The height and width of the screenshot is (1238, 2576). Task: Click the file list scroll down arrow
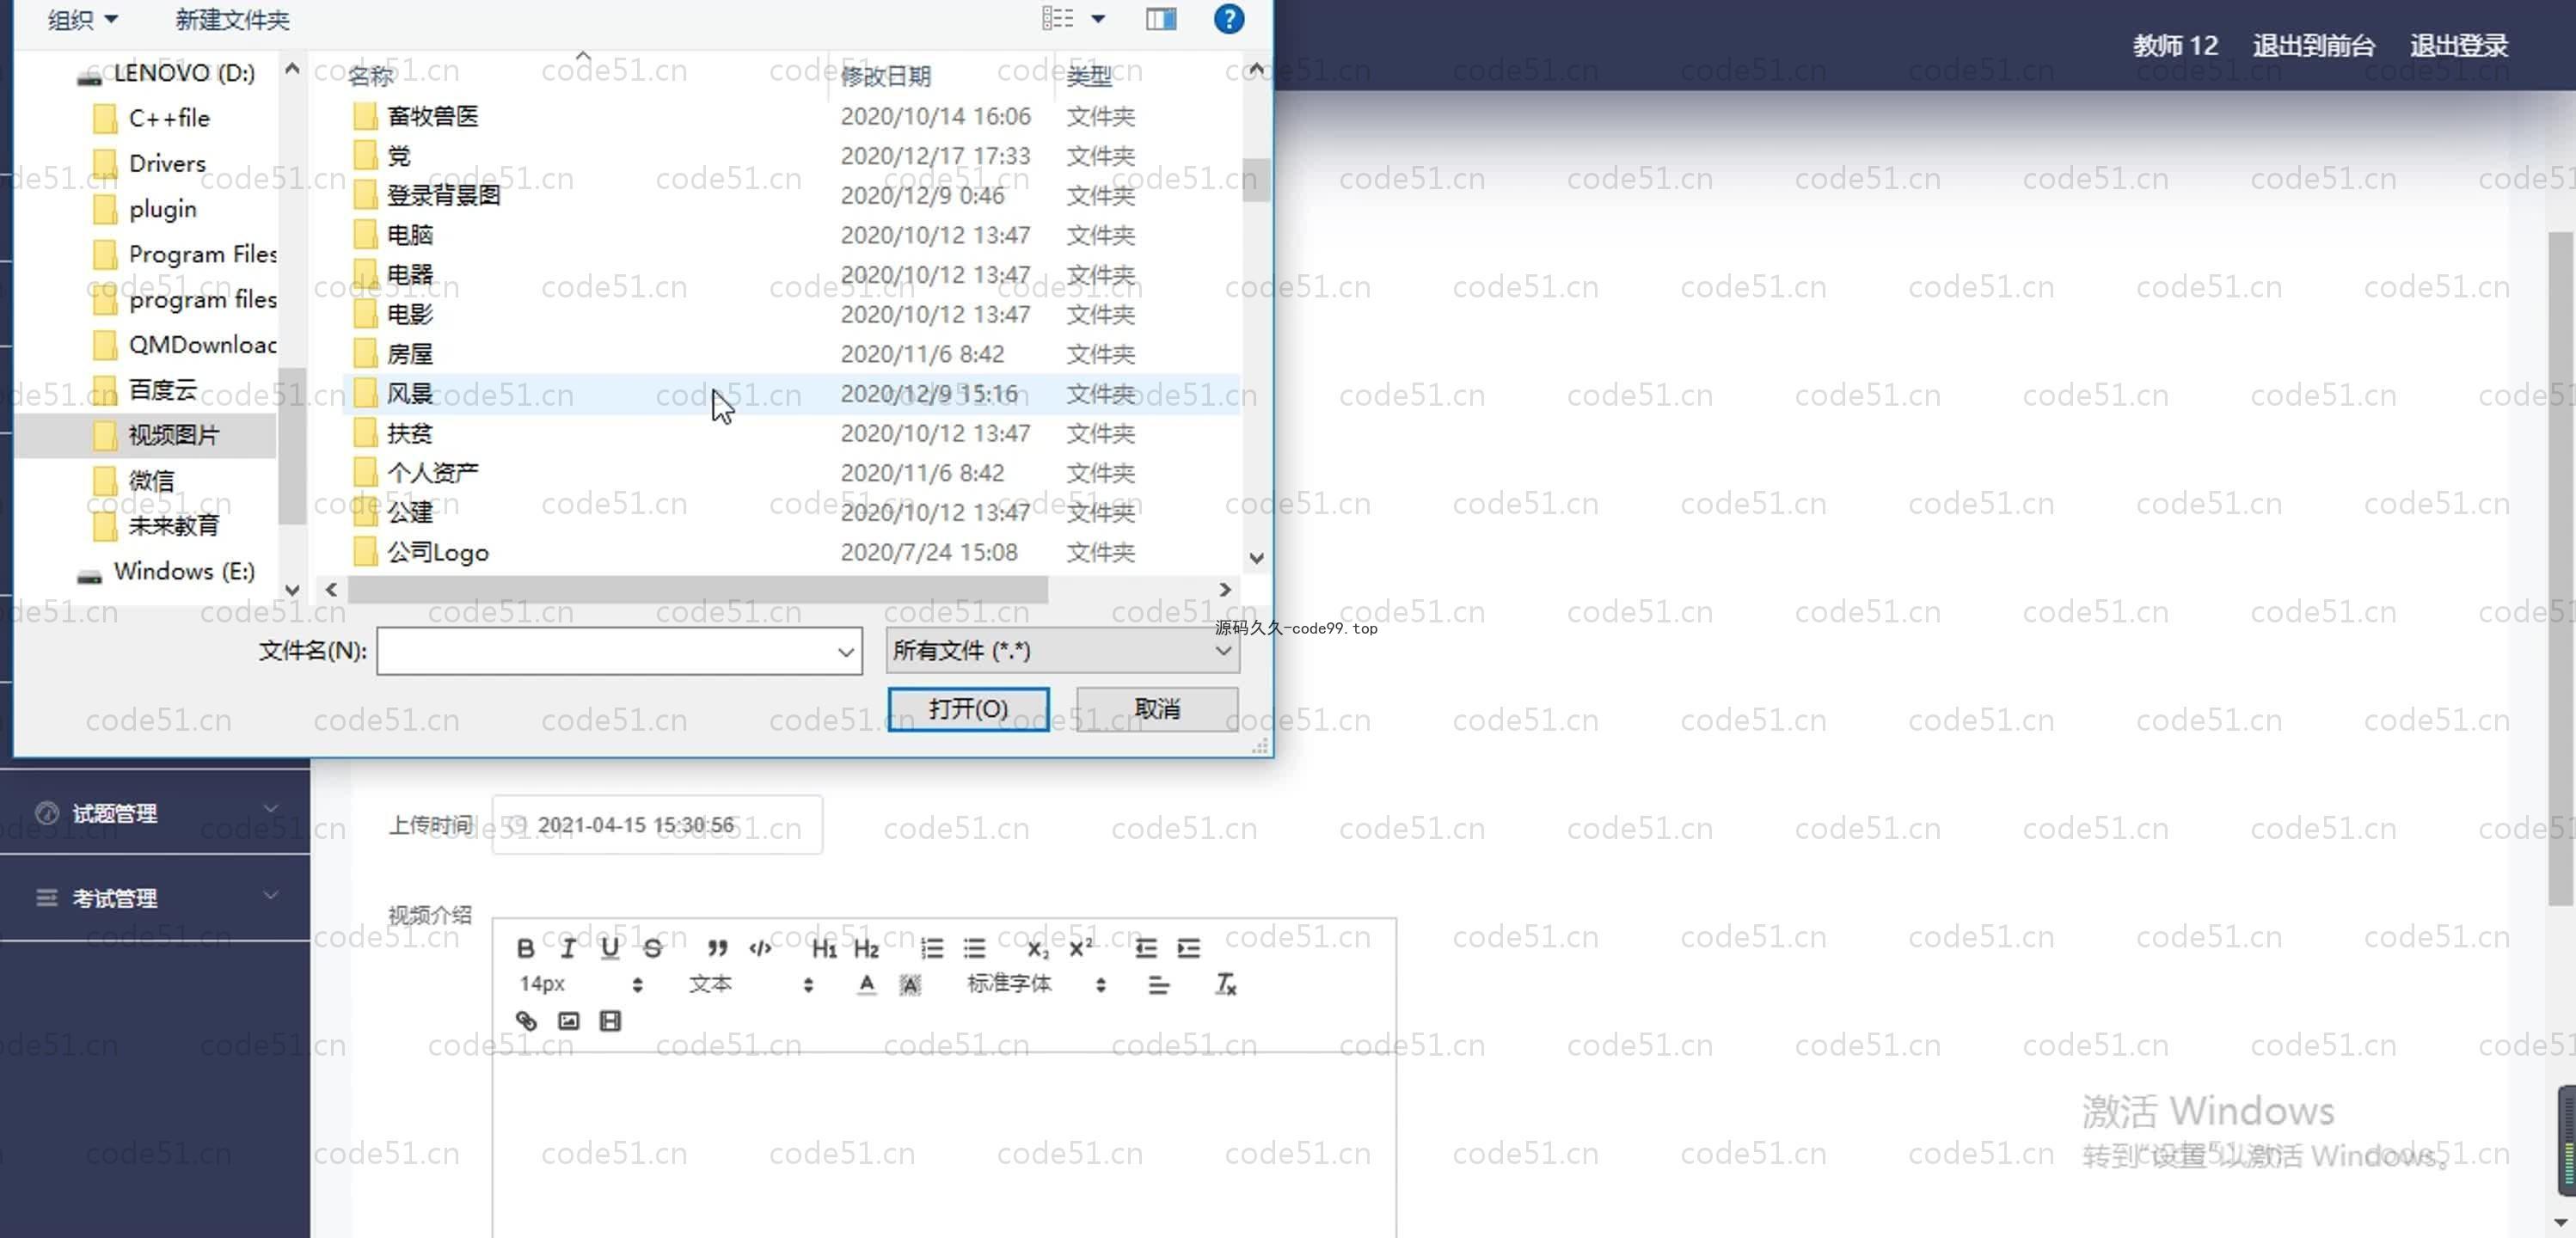[x=1257, y=558]
